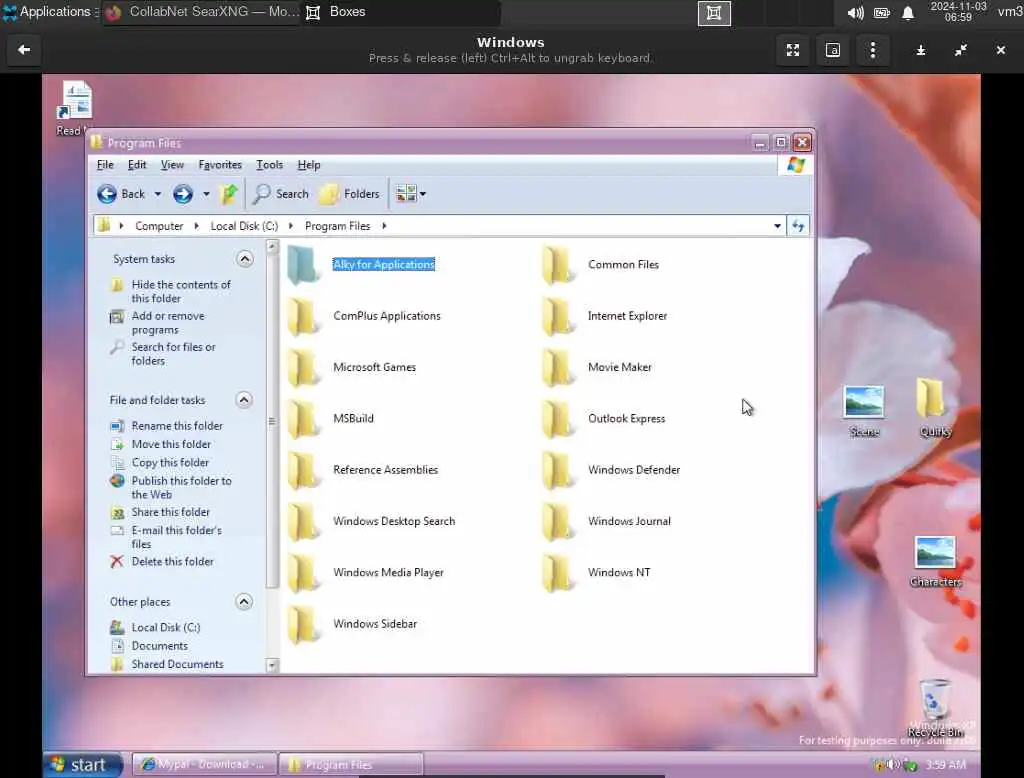The image size is (1024, 778).
Task: Click Search for files or folders link
Action: 173,353
